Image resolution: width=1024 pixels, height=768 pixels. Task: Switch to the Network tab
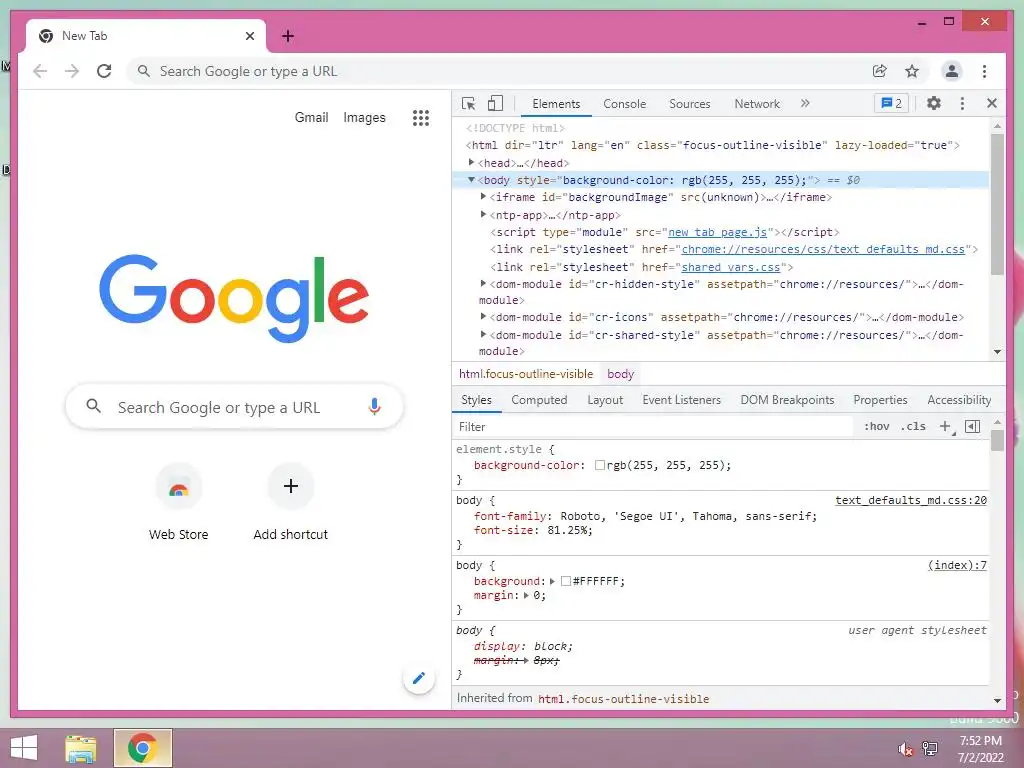pos(757,104)
